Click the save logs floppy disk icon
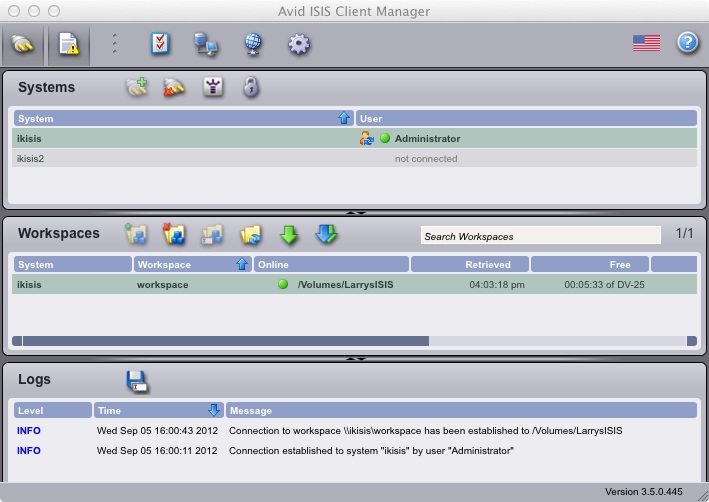 point(137,382)
